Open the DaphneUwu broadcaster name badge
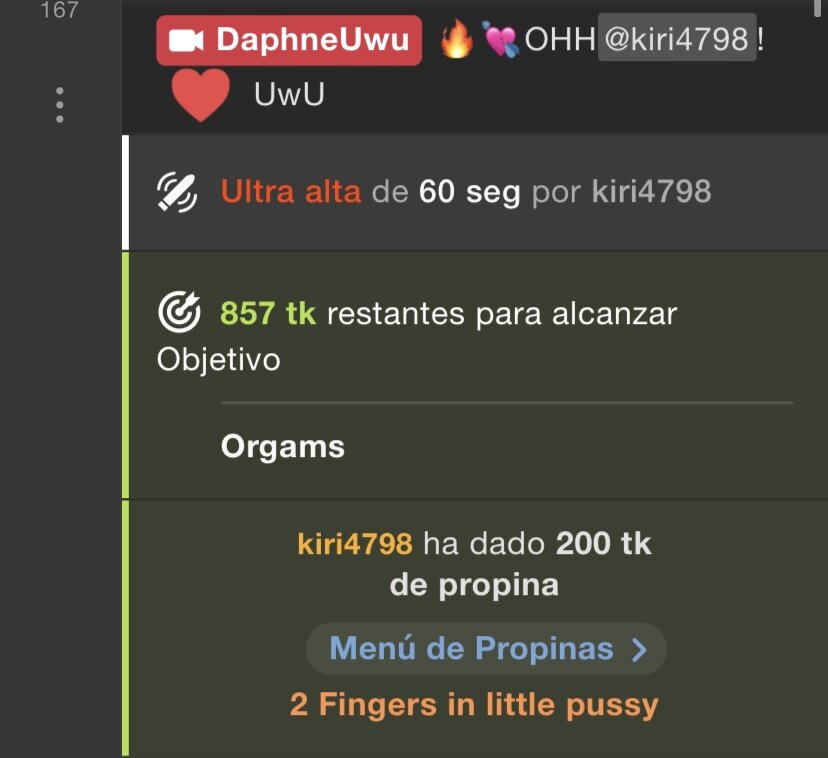 pos(289,40)
